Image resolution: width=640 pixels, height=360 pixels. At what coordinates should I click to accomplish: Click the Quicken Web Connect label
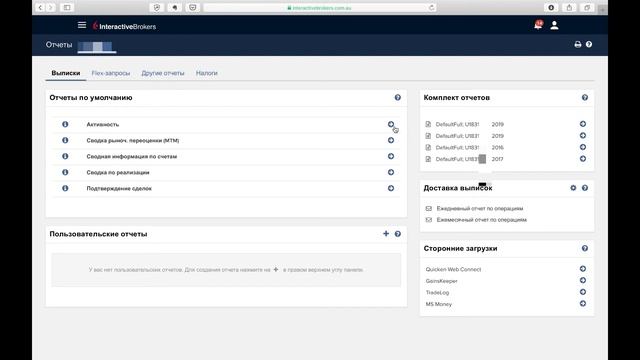click(x=453, y=269)
